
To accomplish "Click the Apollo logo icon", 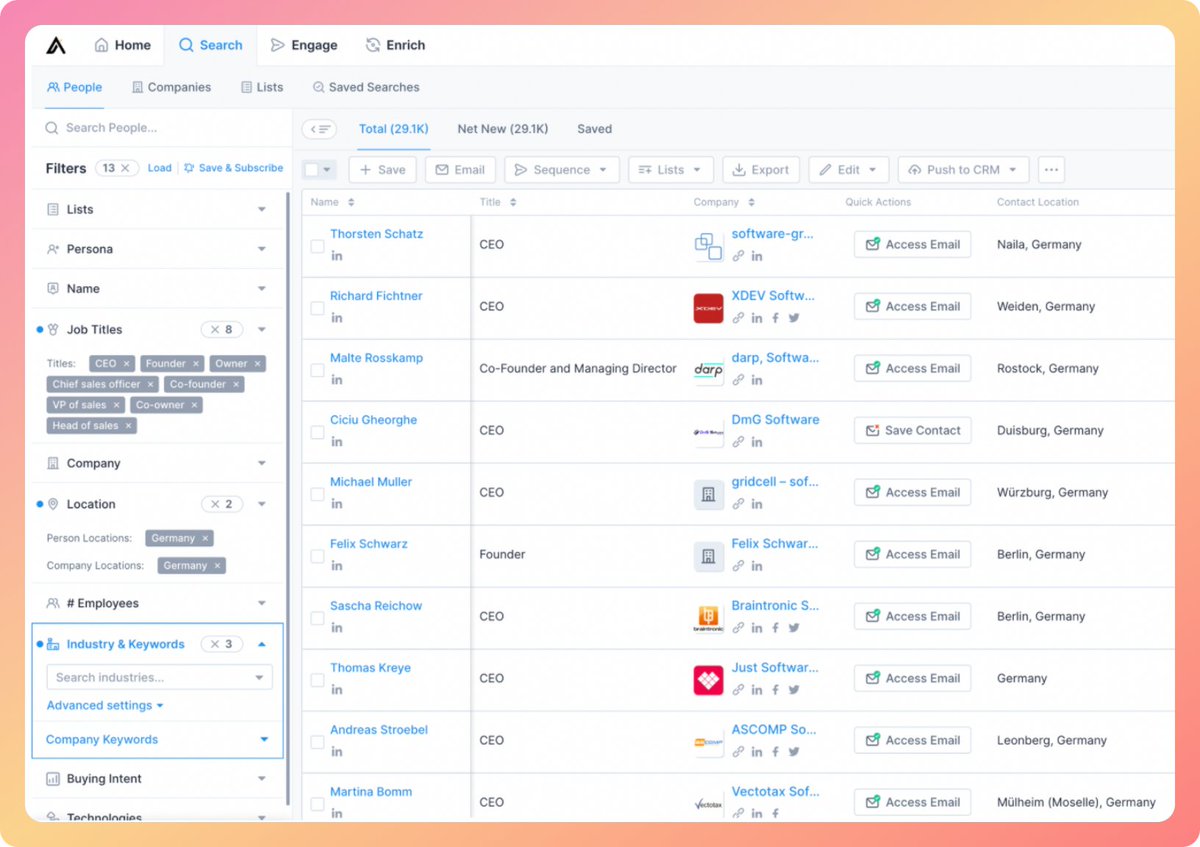I will pyautogui.click(x=56, y=45).
